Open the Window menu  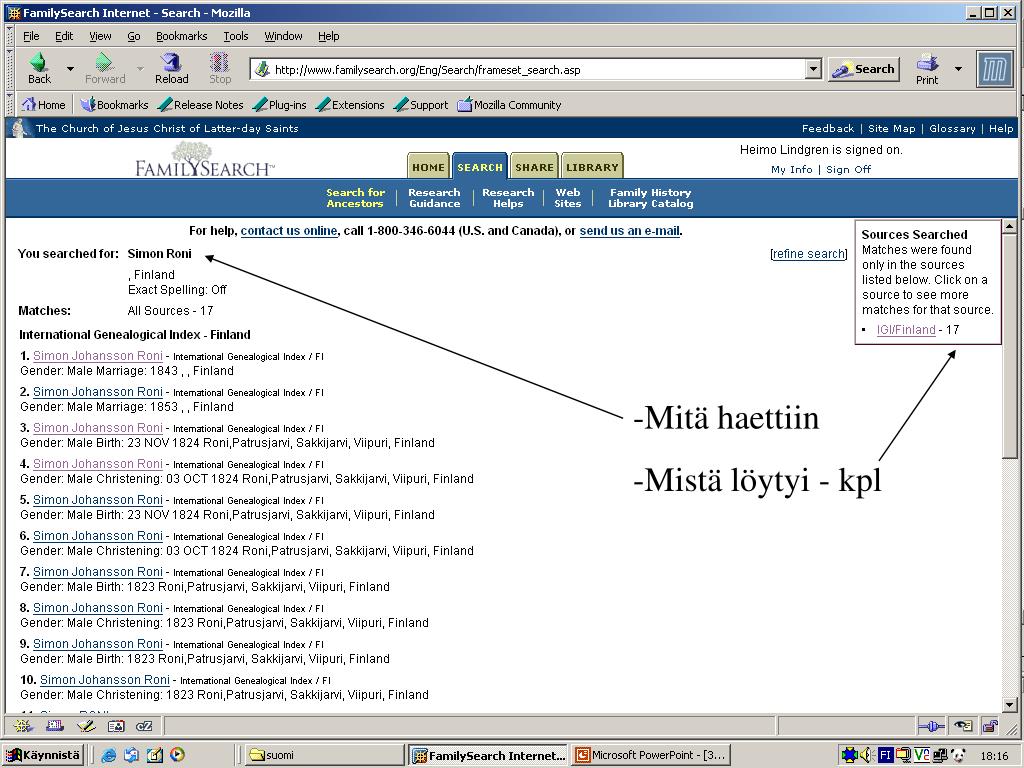283,36
